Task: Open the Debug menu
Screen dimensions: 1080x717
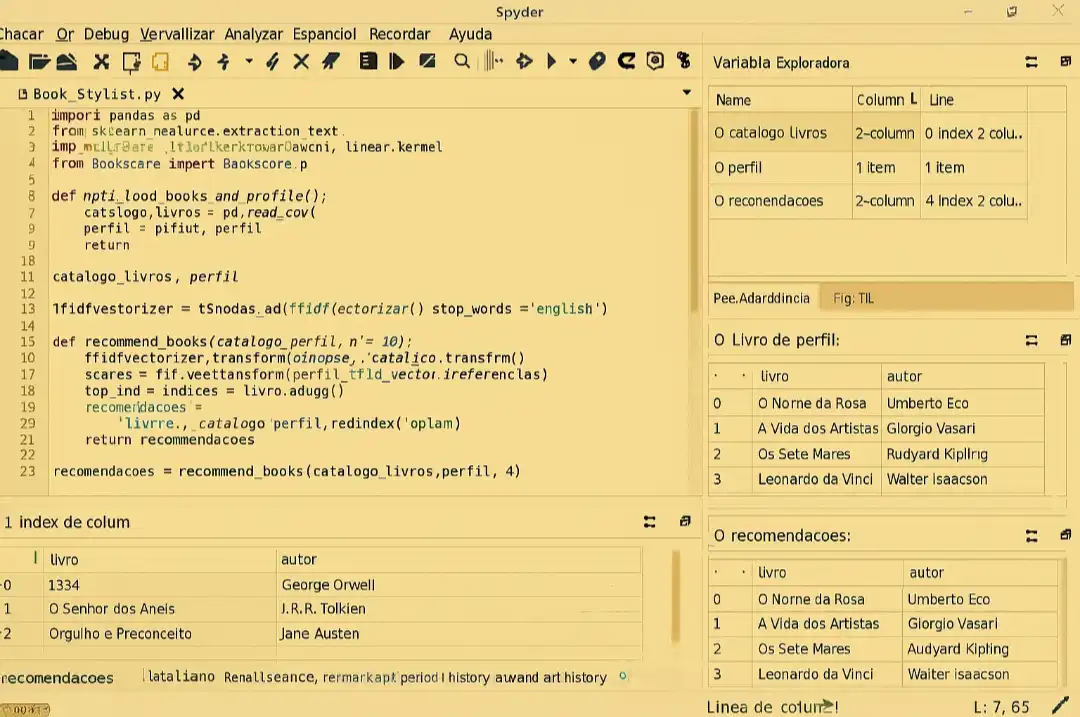Action: pyautogui.click(x=106, y=34)
